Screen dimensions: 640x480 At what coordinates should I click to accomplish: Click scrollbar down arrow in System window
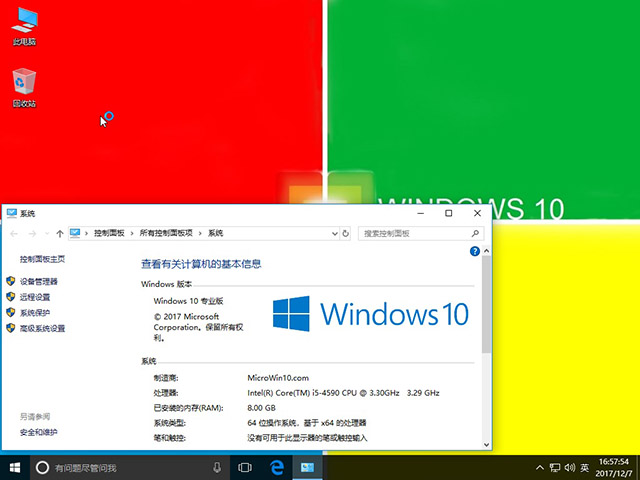coord(486,444)
